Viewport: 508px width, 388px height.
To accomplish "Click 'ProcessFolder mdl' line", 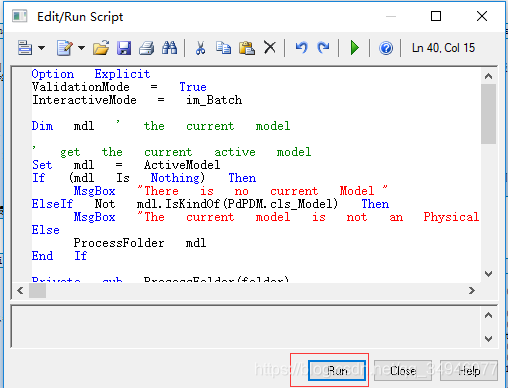I will point(140,243).
